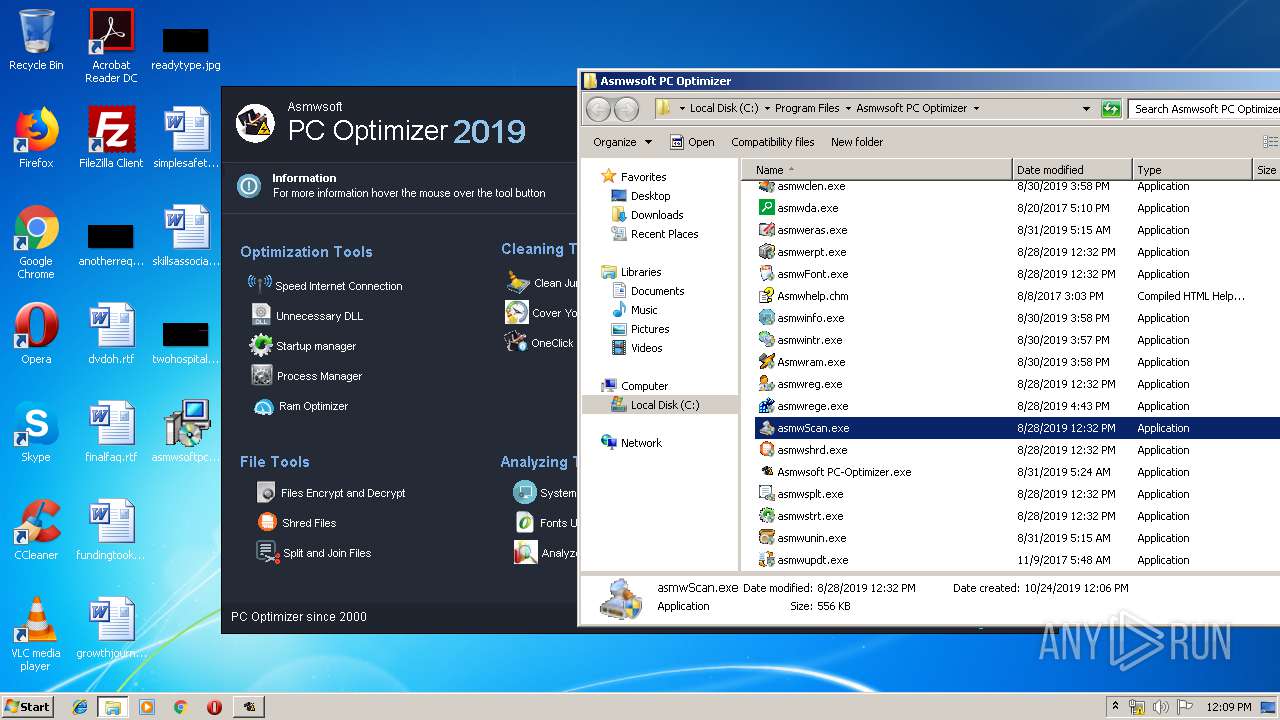Click the System analyzing tool icon
This screenshot has height=720, width=1280.
(525, 492)
